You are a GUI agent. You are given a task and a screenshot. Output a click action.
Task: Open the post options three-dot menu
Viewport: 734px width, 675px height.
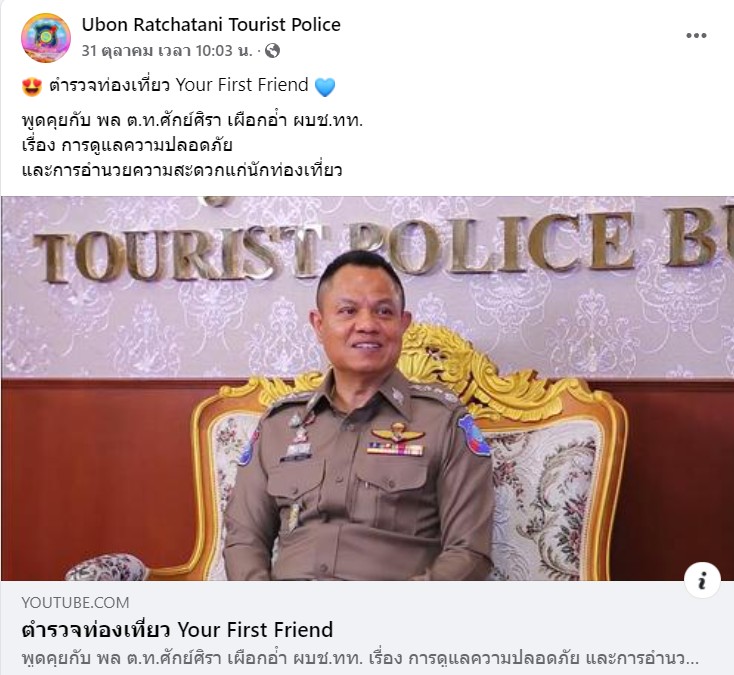[696, 36]
